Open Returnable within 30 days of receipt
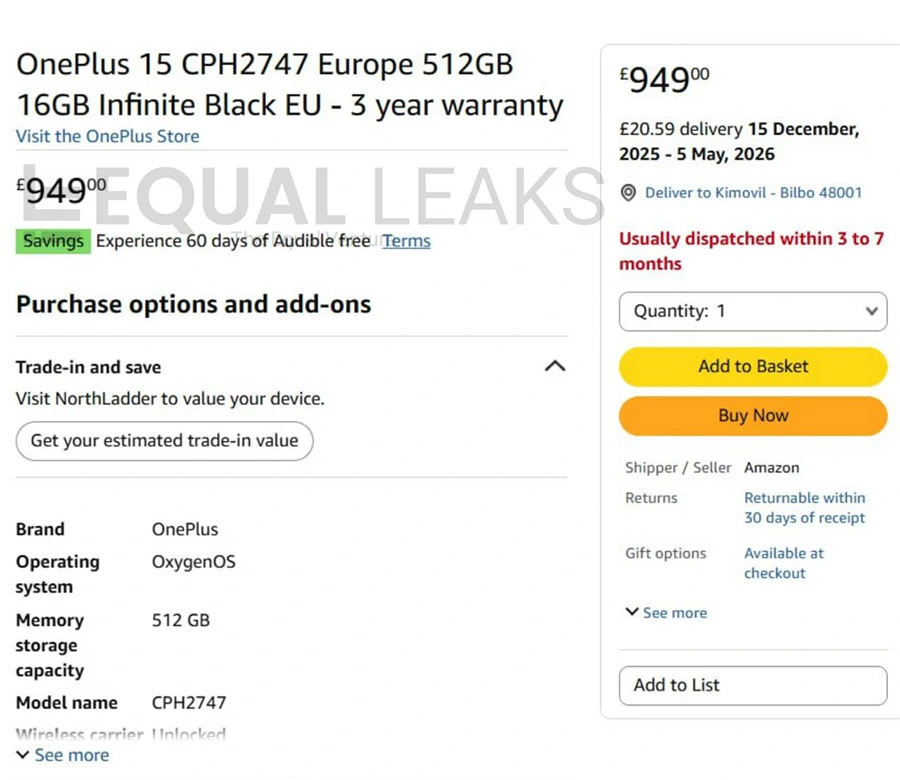Image resolution: width=900 pixels, height=780 pixels. 804,507
